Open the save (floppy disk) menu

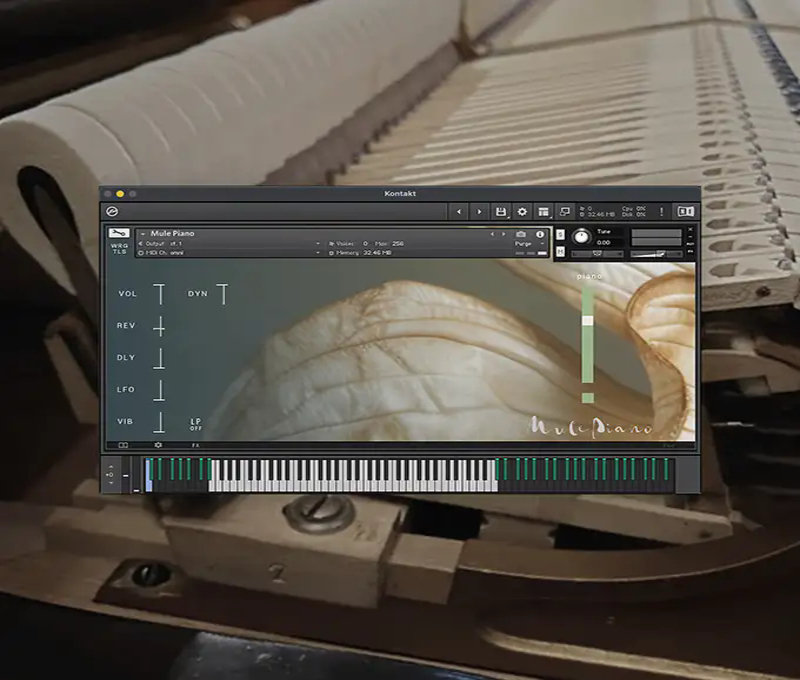(x=501, y=212)
